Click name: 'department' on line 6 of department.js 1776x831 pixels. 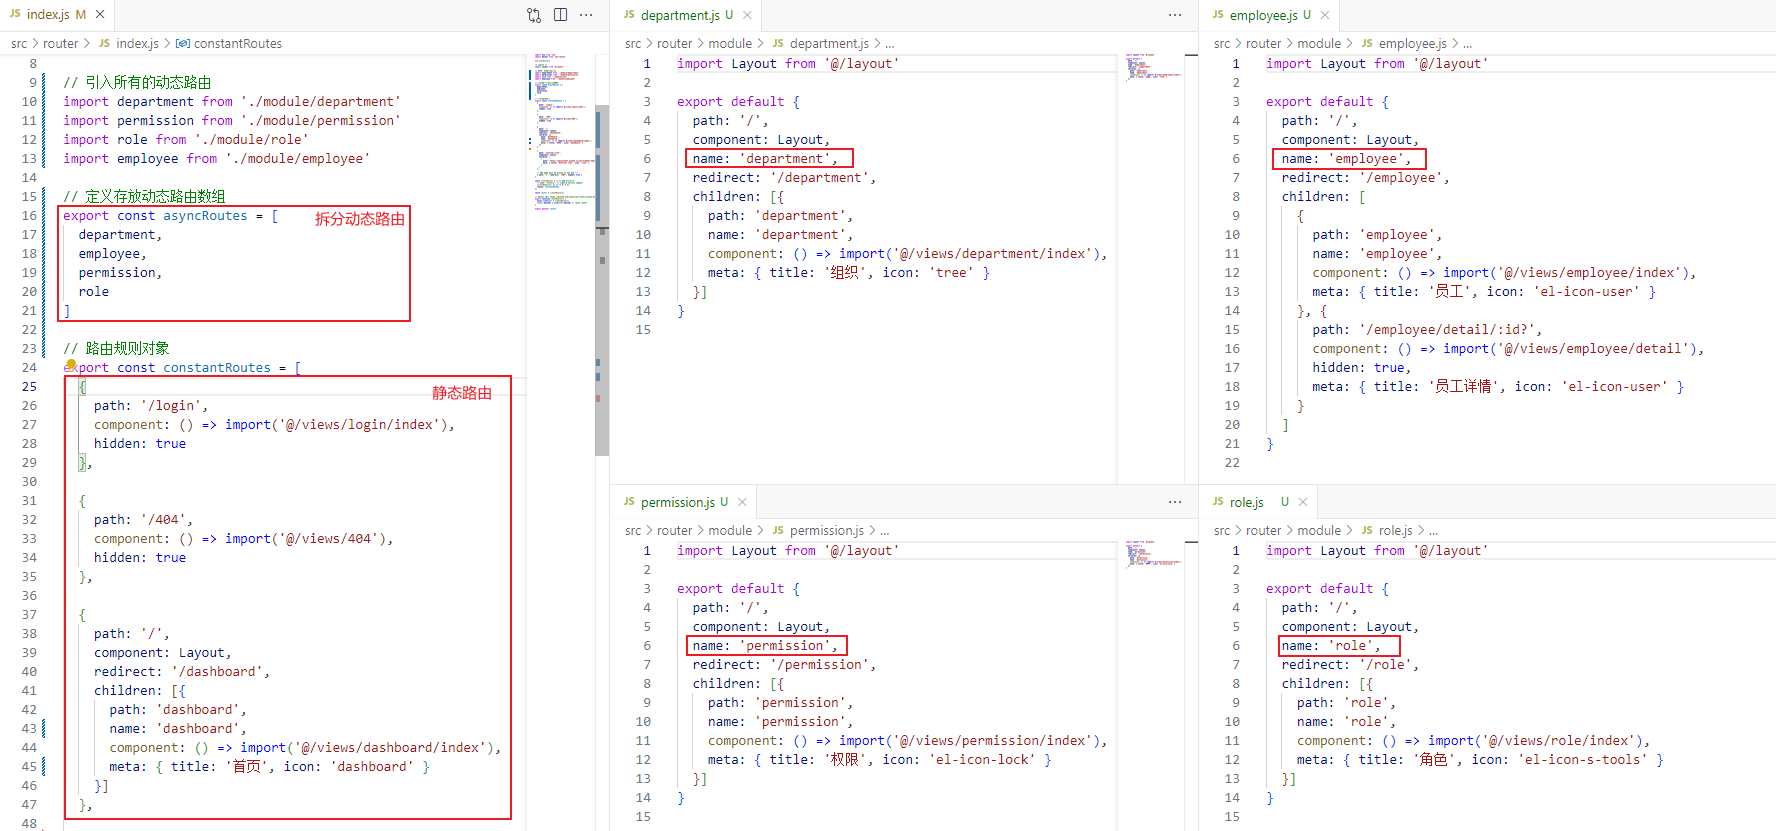(x=765, y=158)
